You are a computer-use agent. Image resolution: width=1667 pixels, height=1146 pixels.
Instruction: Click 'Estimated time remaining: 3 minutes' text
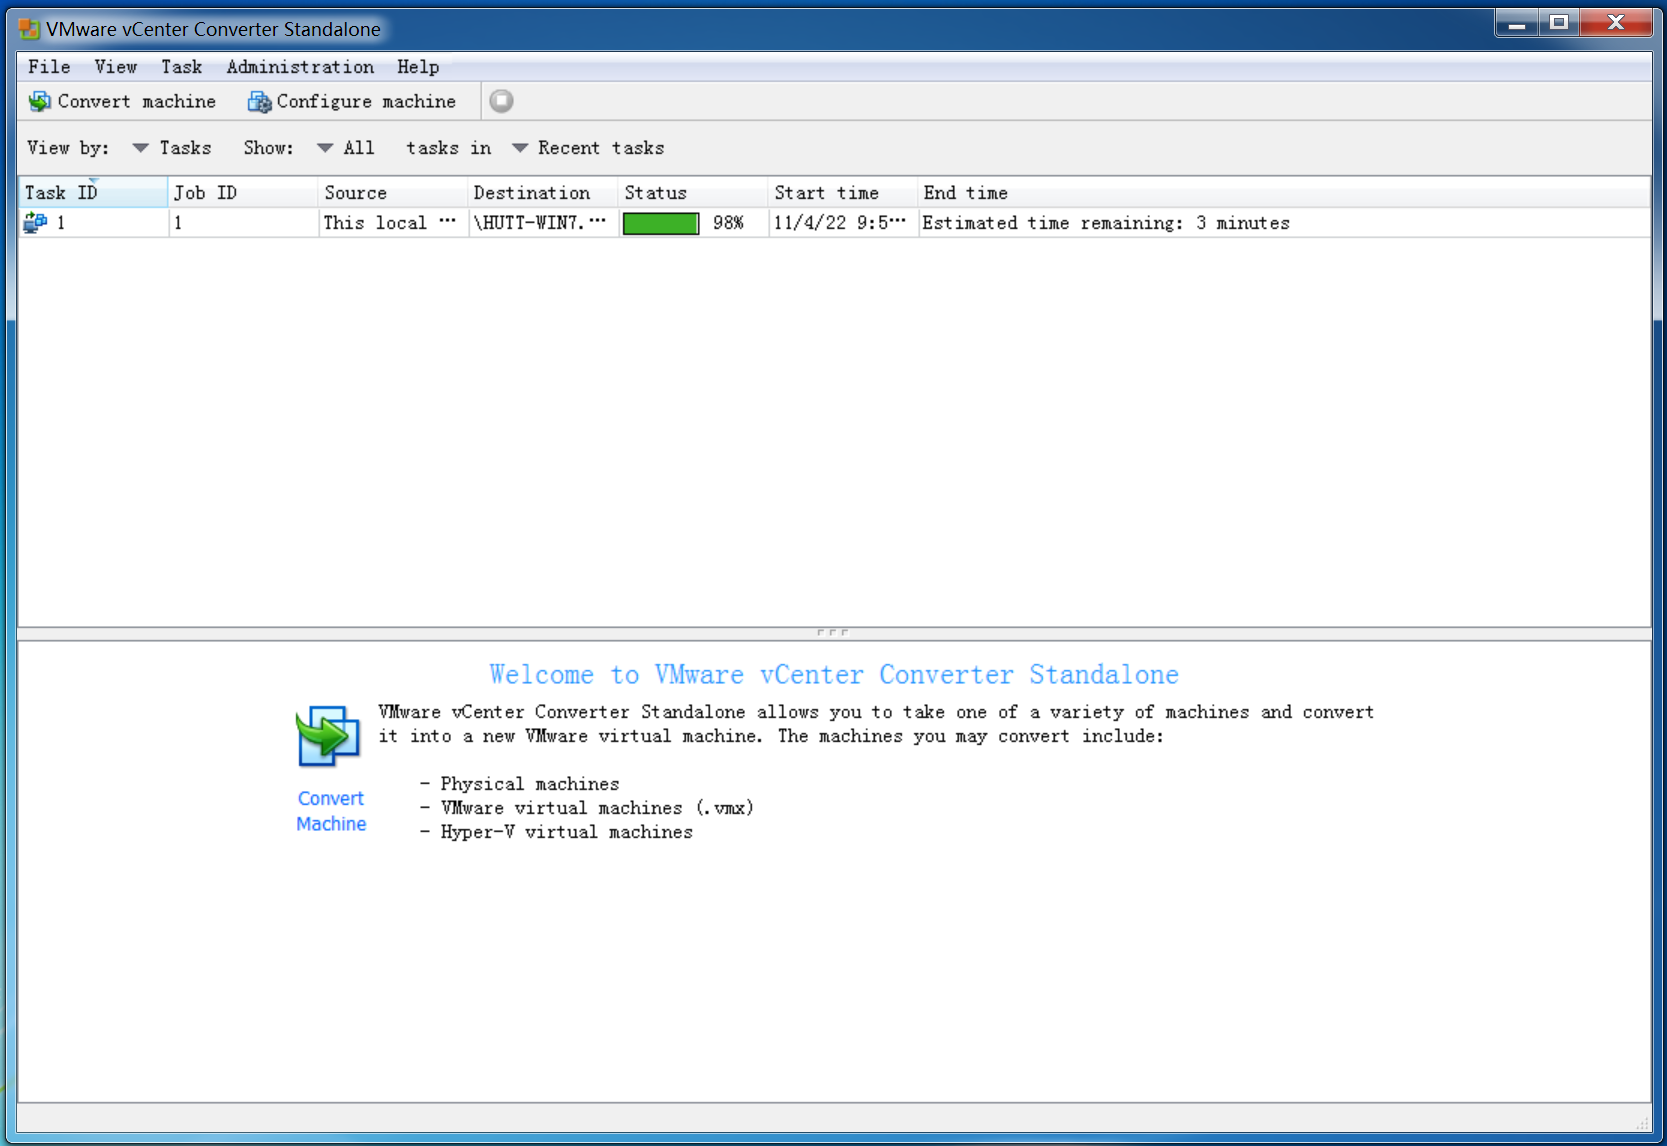coord(1106,223)
